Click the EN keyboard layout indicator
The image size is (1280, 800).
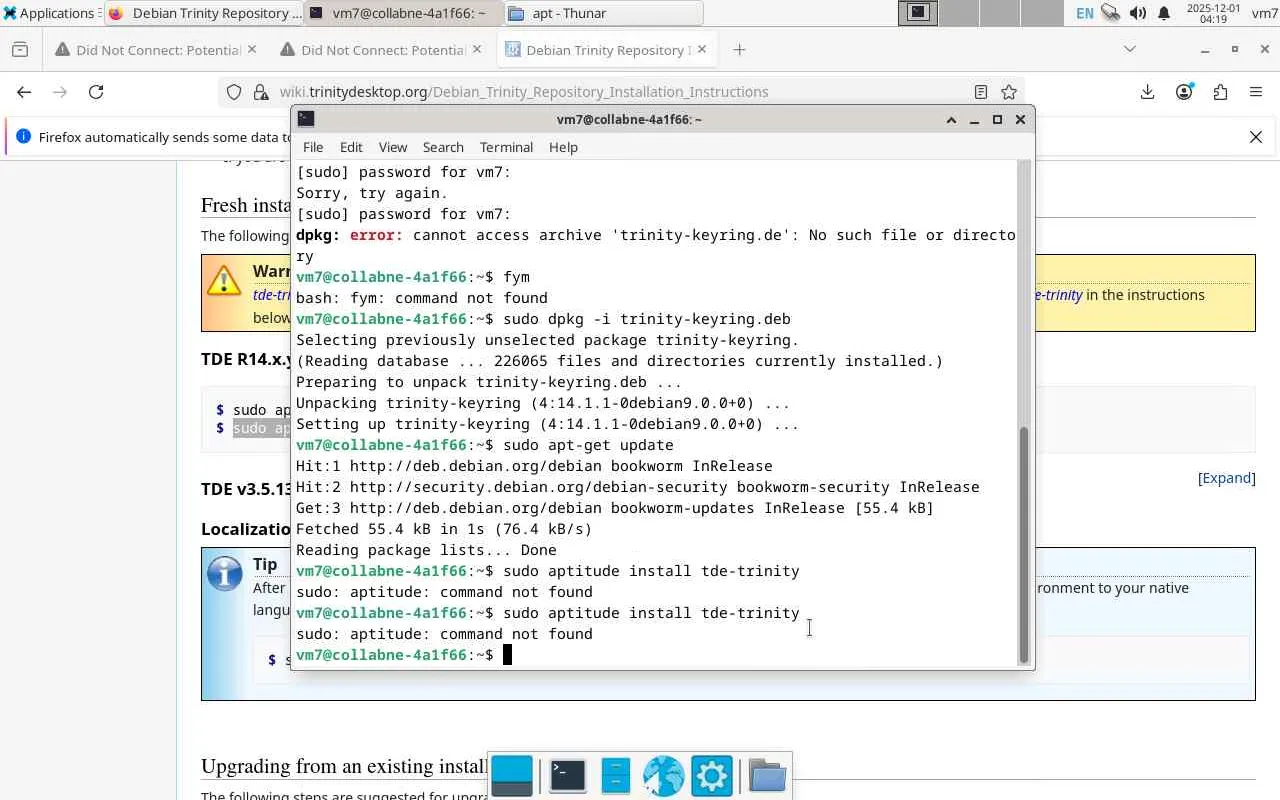pos(1084,13)
